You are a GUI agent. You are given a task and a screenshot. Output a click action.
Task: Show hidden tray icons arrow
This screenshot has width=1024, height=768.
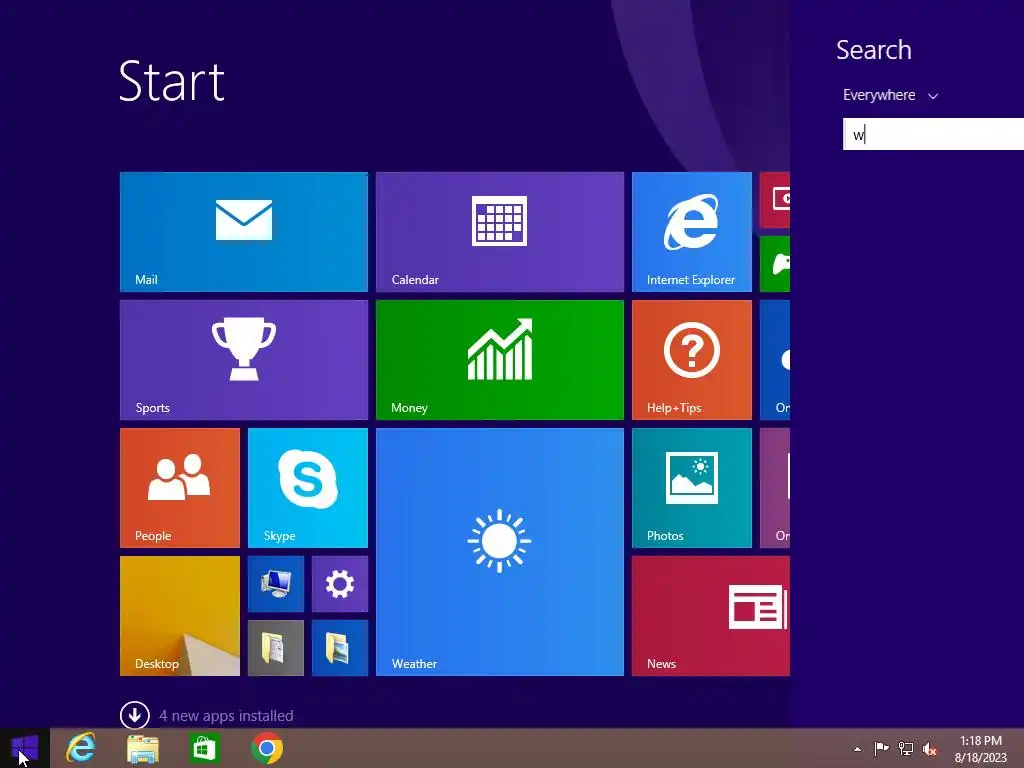coord(857,749)
